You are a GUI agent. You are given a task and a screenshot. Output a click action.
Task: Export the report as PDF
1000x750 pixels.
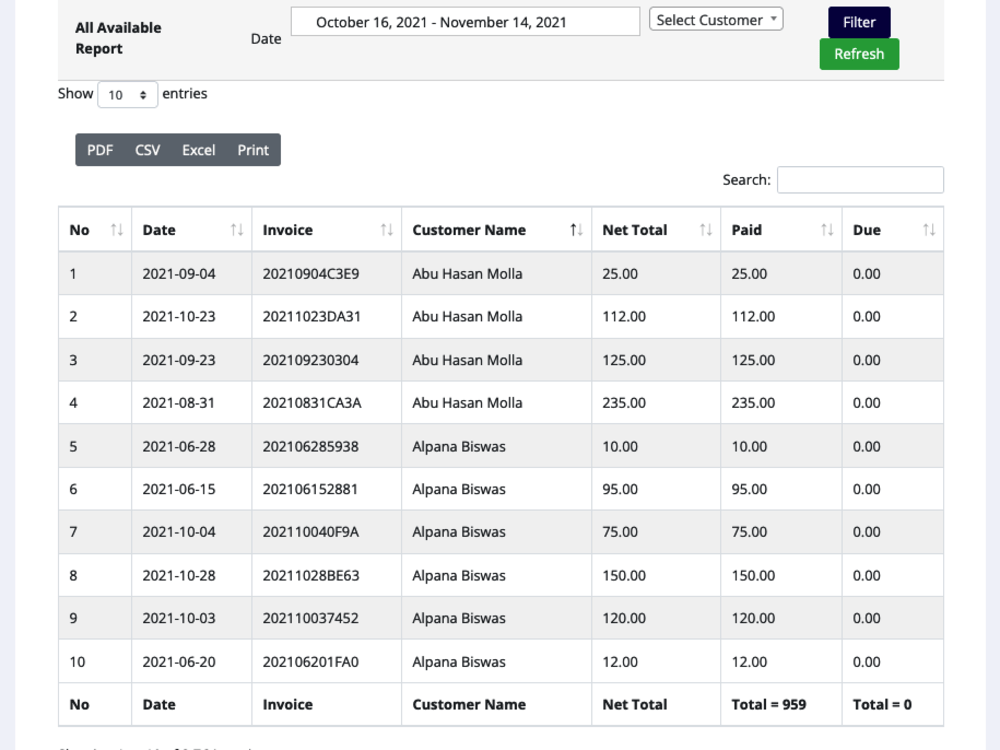point(100,150)
